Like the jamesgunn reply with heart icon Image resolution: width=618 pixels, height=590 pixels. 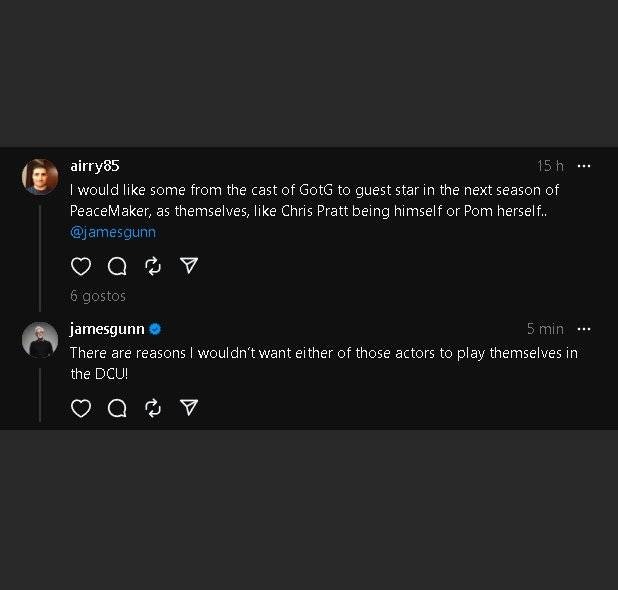[x=81, y=407]
